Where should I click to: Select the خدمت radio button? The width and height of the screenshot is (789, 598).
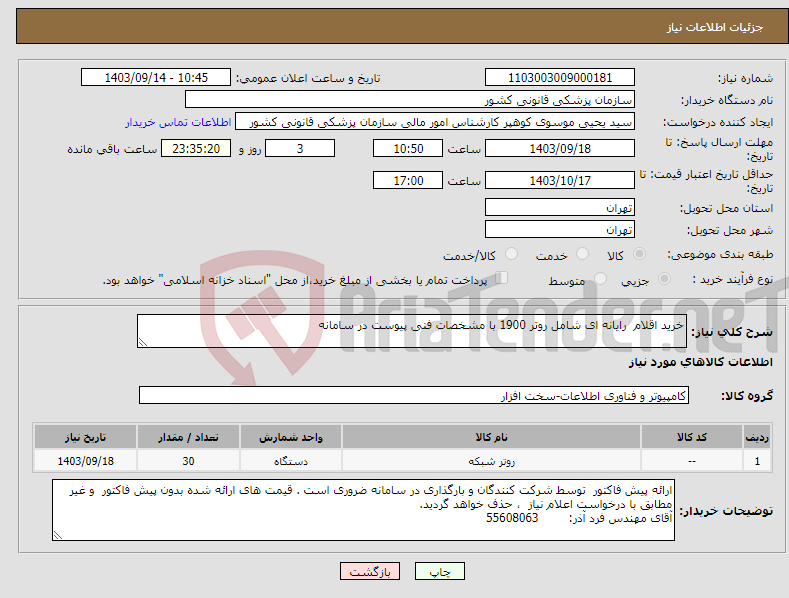coord(582,254)
